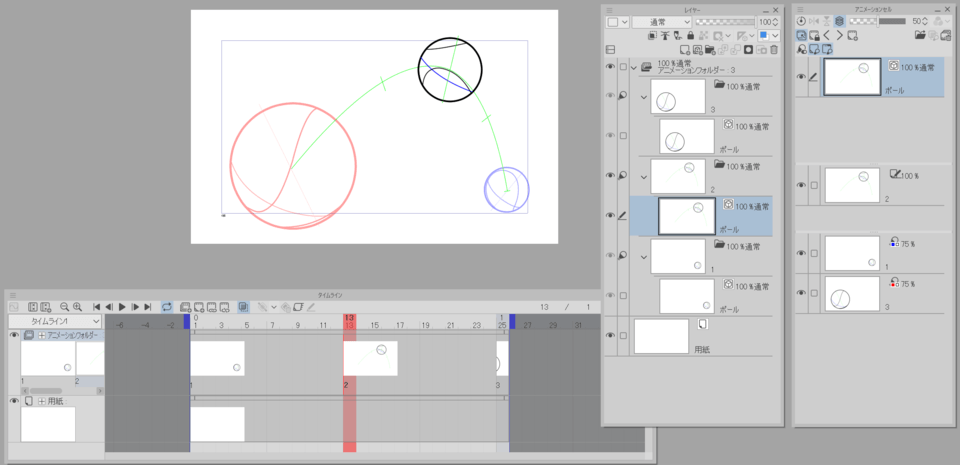Jump to the last timeline frame
The height and width of the screenshot is (465, 960).
pyautogui.click(x=148, y=307)
